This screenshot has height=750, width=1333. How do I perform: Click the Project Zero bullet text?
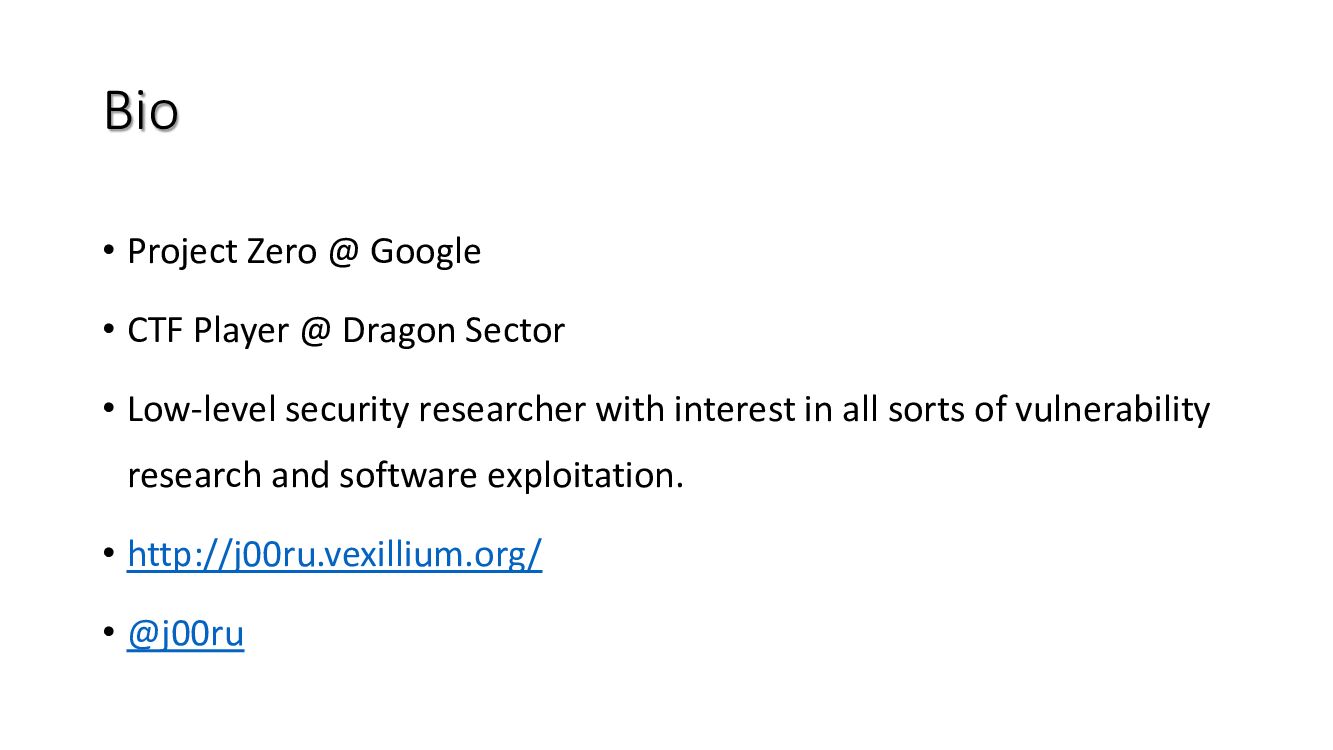coord(303,251)
